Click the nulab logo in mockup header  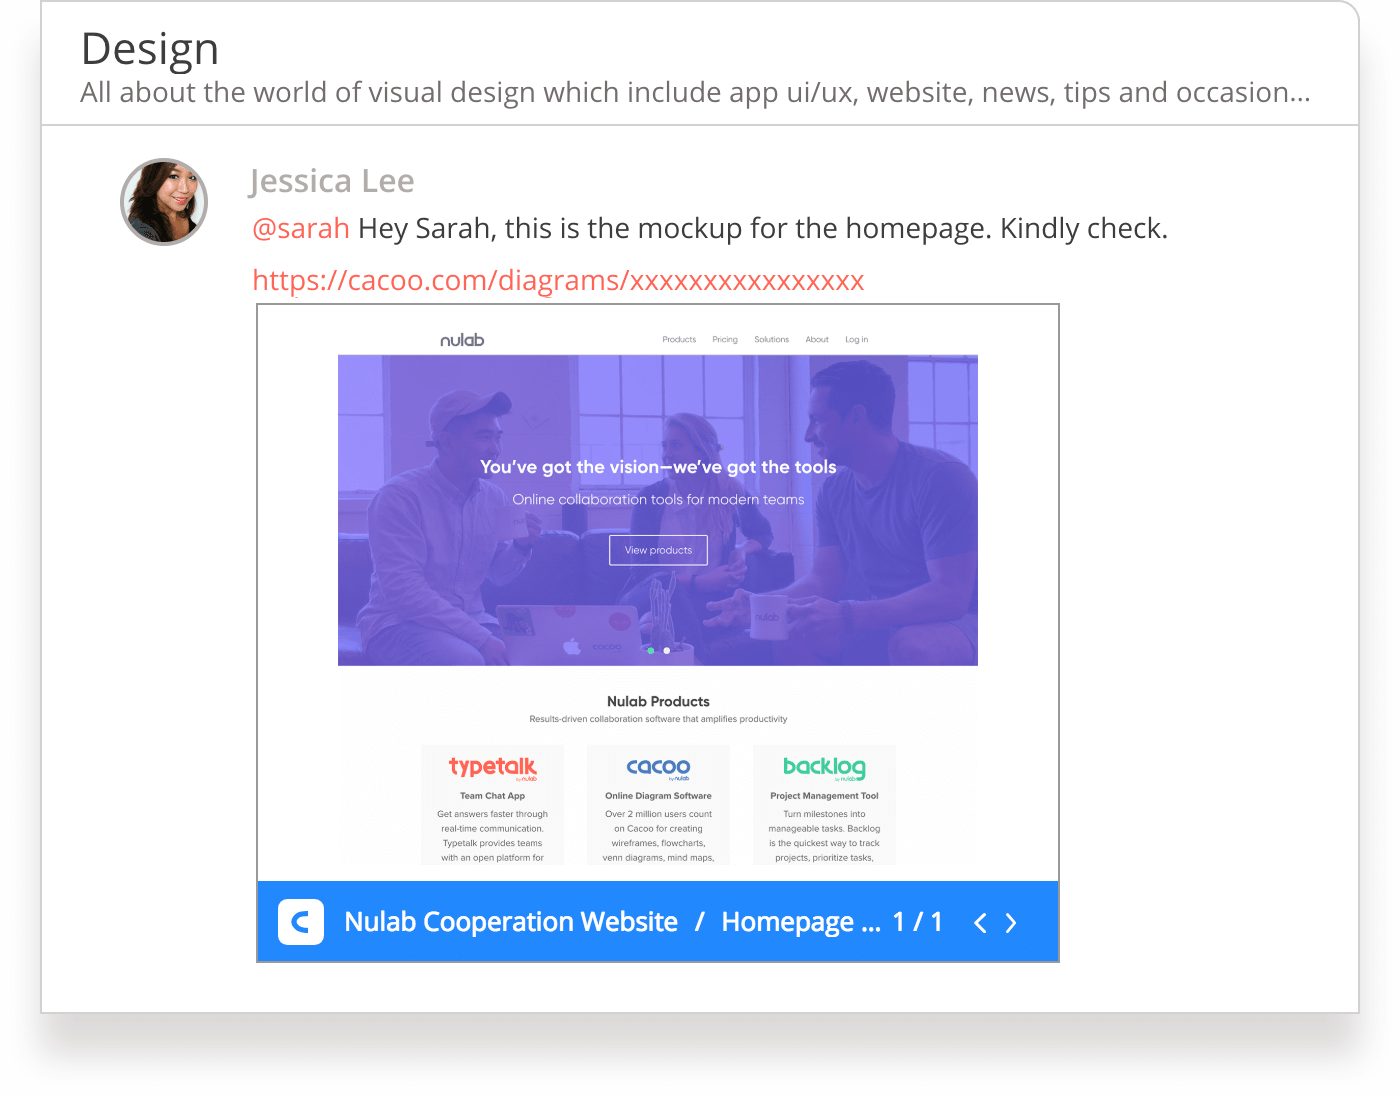click(x=462, y=340)
